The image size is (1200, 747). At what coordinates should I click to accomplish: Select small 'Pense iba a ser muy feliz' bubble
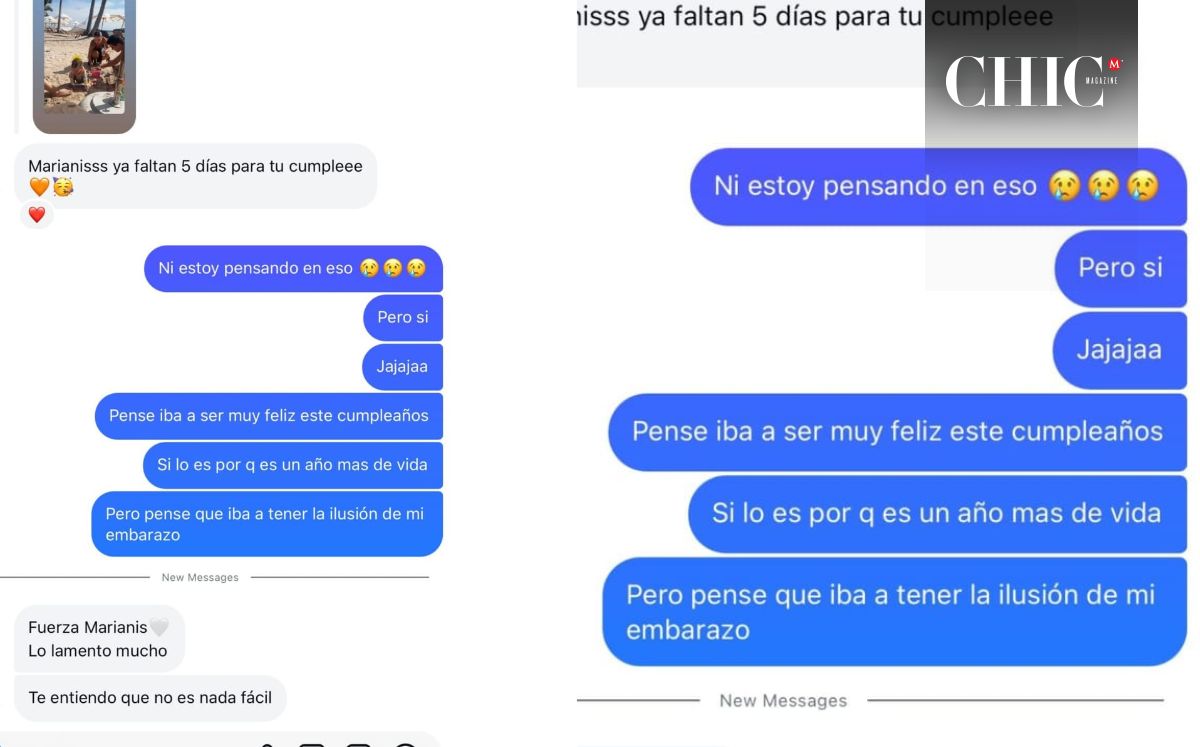[x=269, y=416]
